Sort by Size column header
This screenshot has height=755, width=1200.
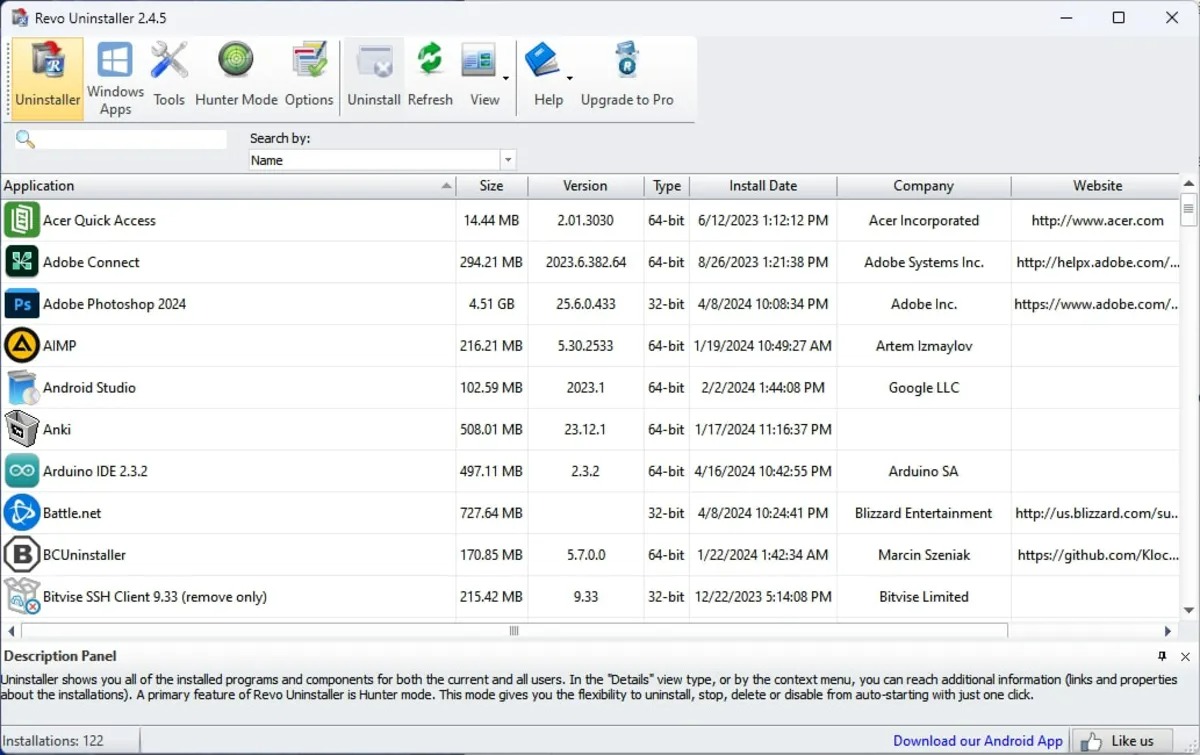point(491,186)
